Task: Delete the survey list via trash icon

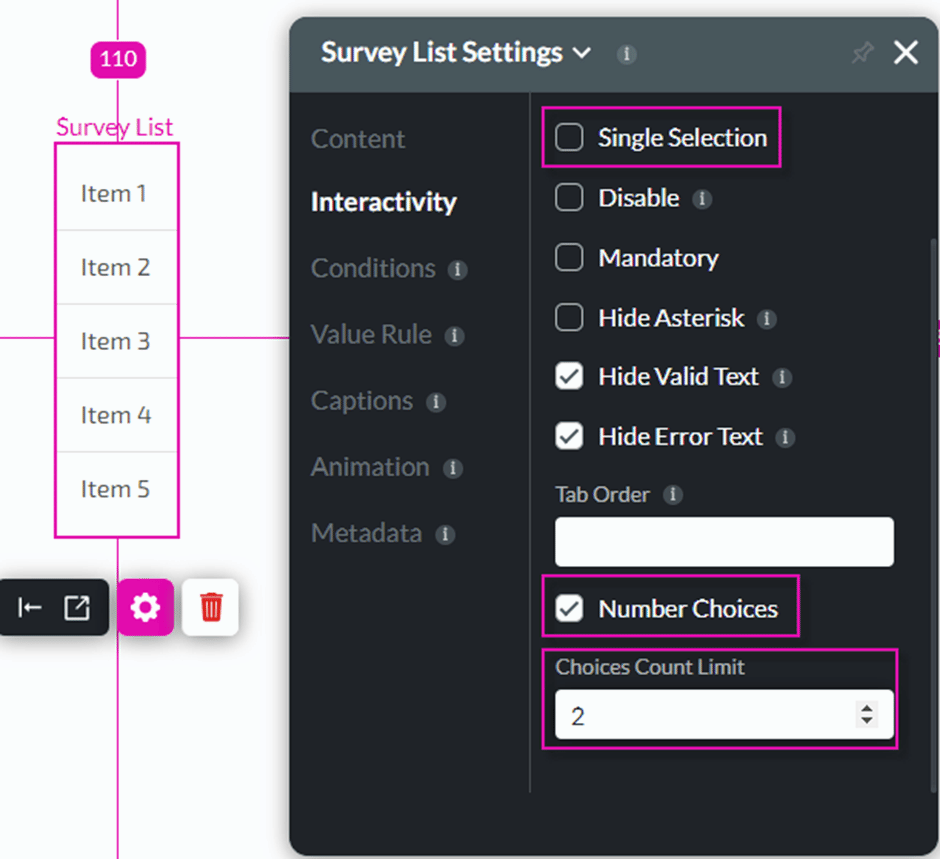Action: (x=210, y=607)
